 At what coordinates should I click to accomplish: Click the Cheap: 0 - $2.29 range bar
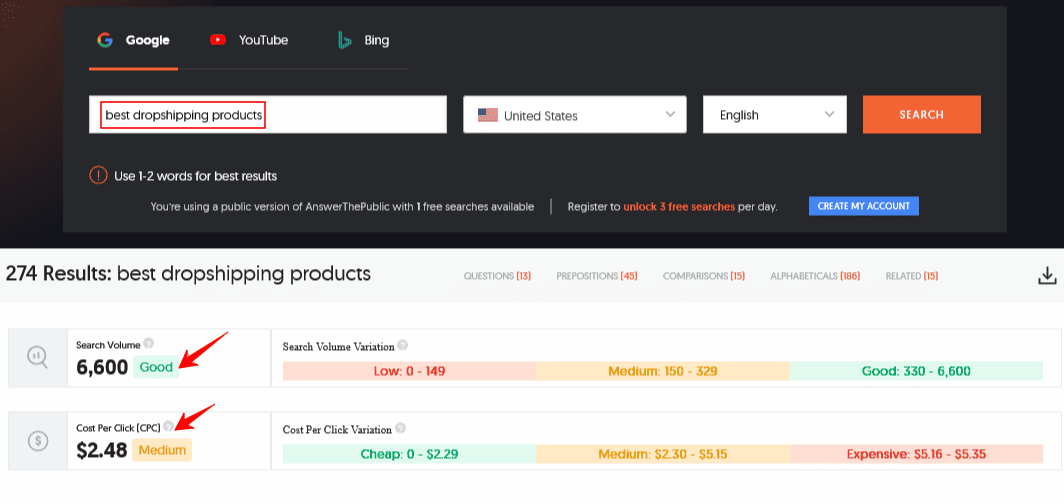tap(409, 454)
